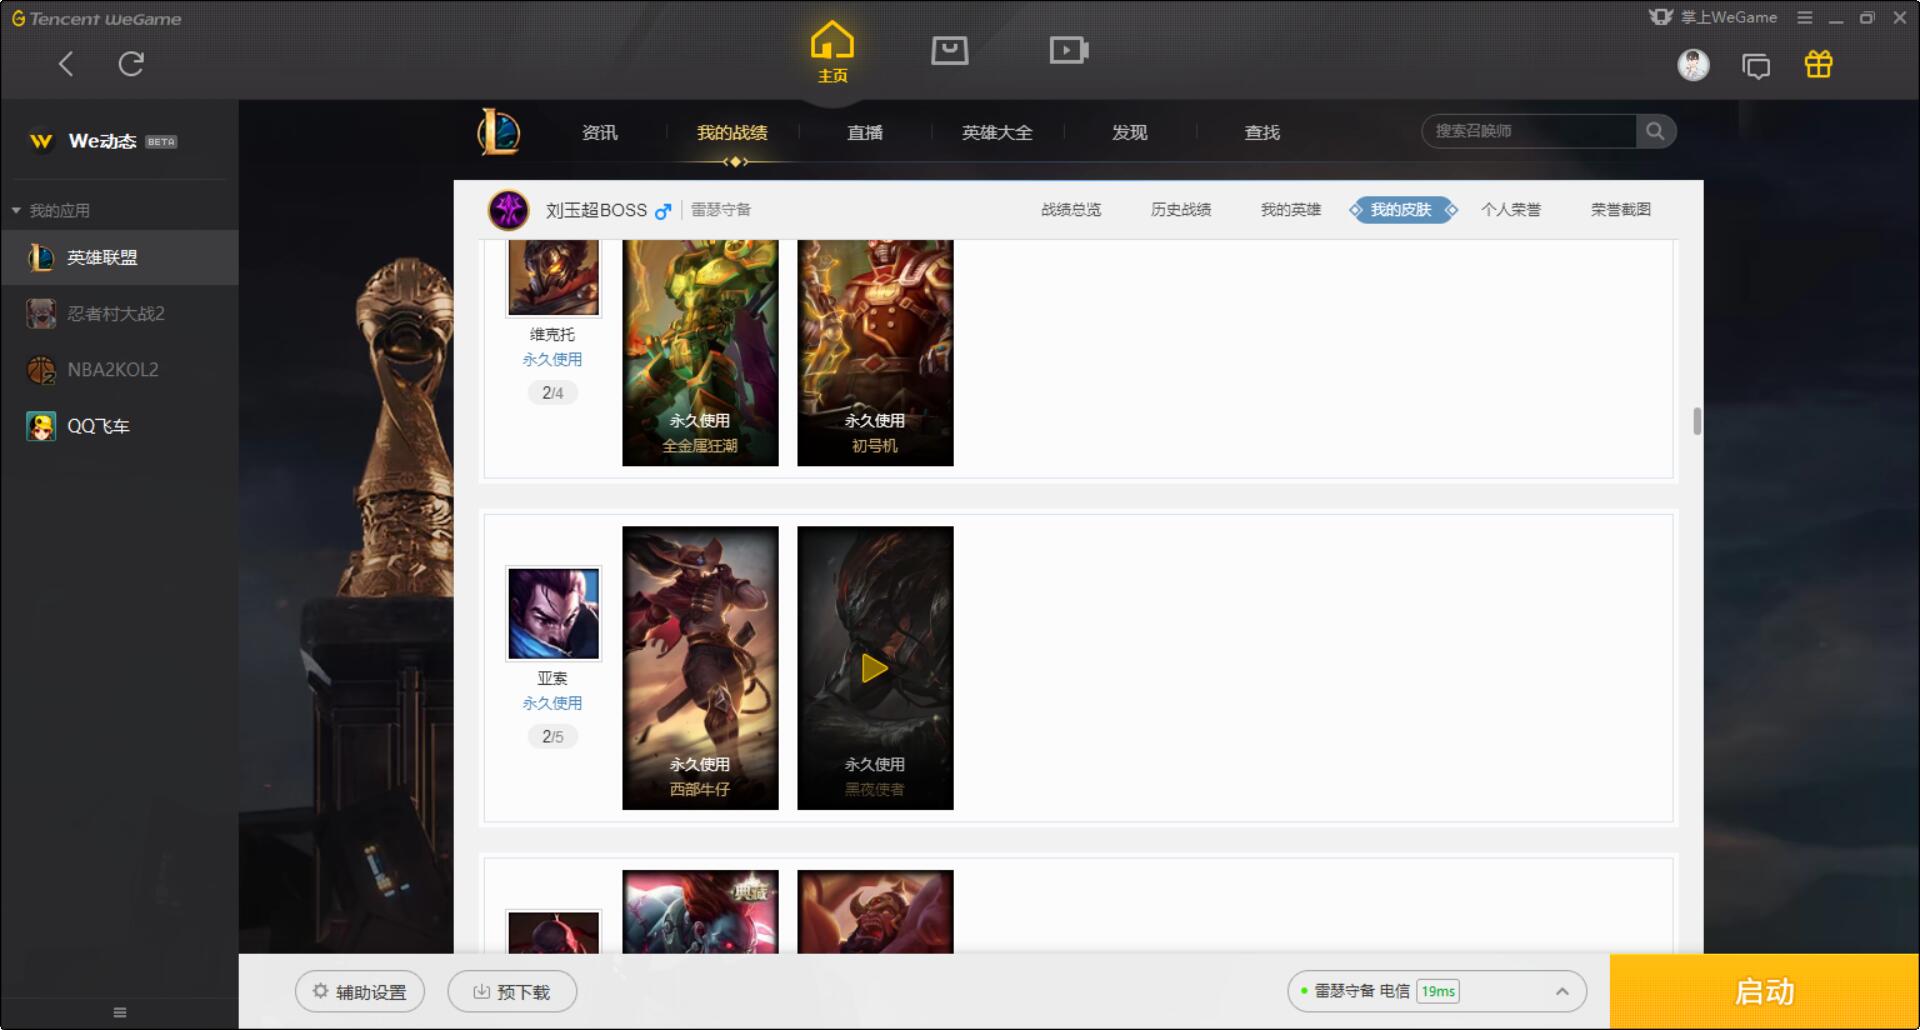Click the 刘玉超BOSS summoner name
The width and height of the screenshot is (1920, 1030).
pos(596,210)
